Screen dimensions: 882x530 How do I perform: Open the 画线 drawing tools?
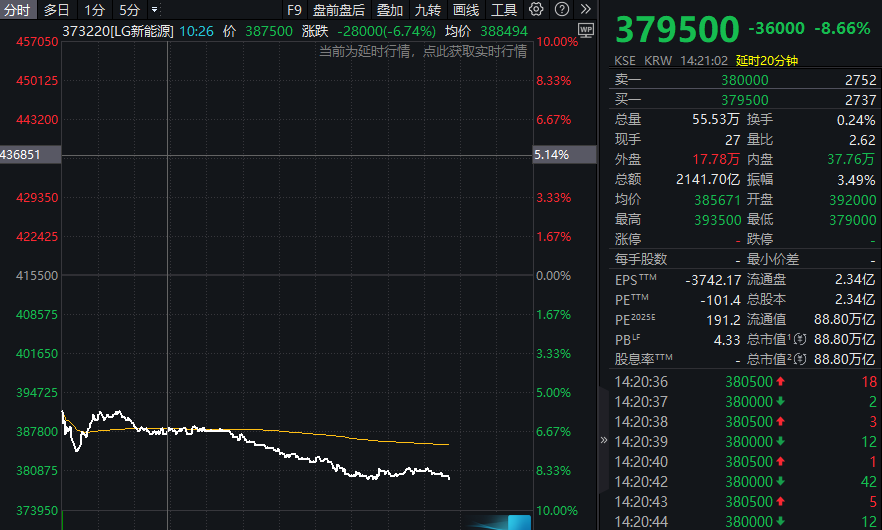pyautogui.click(x=466, y=10)
